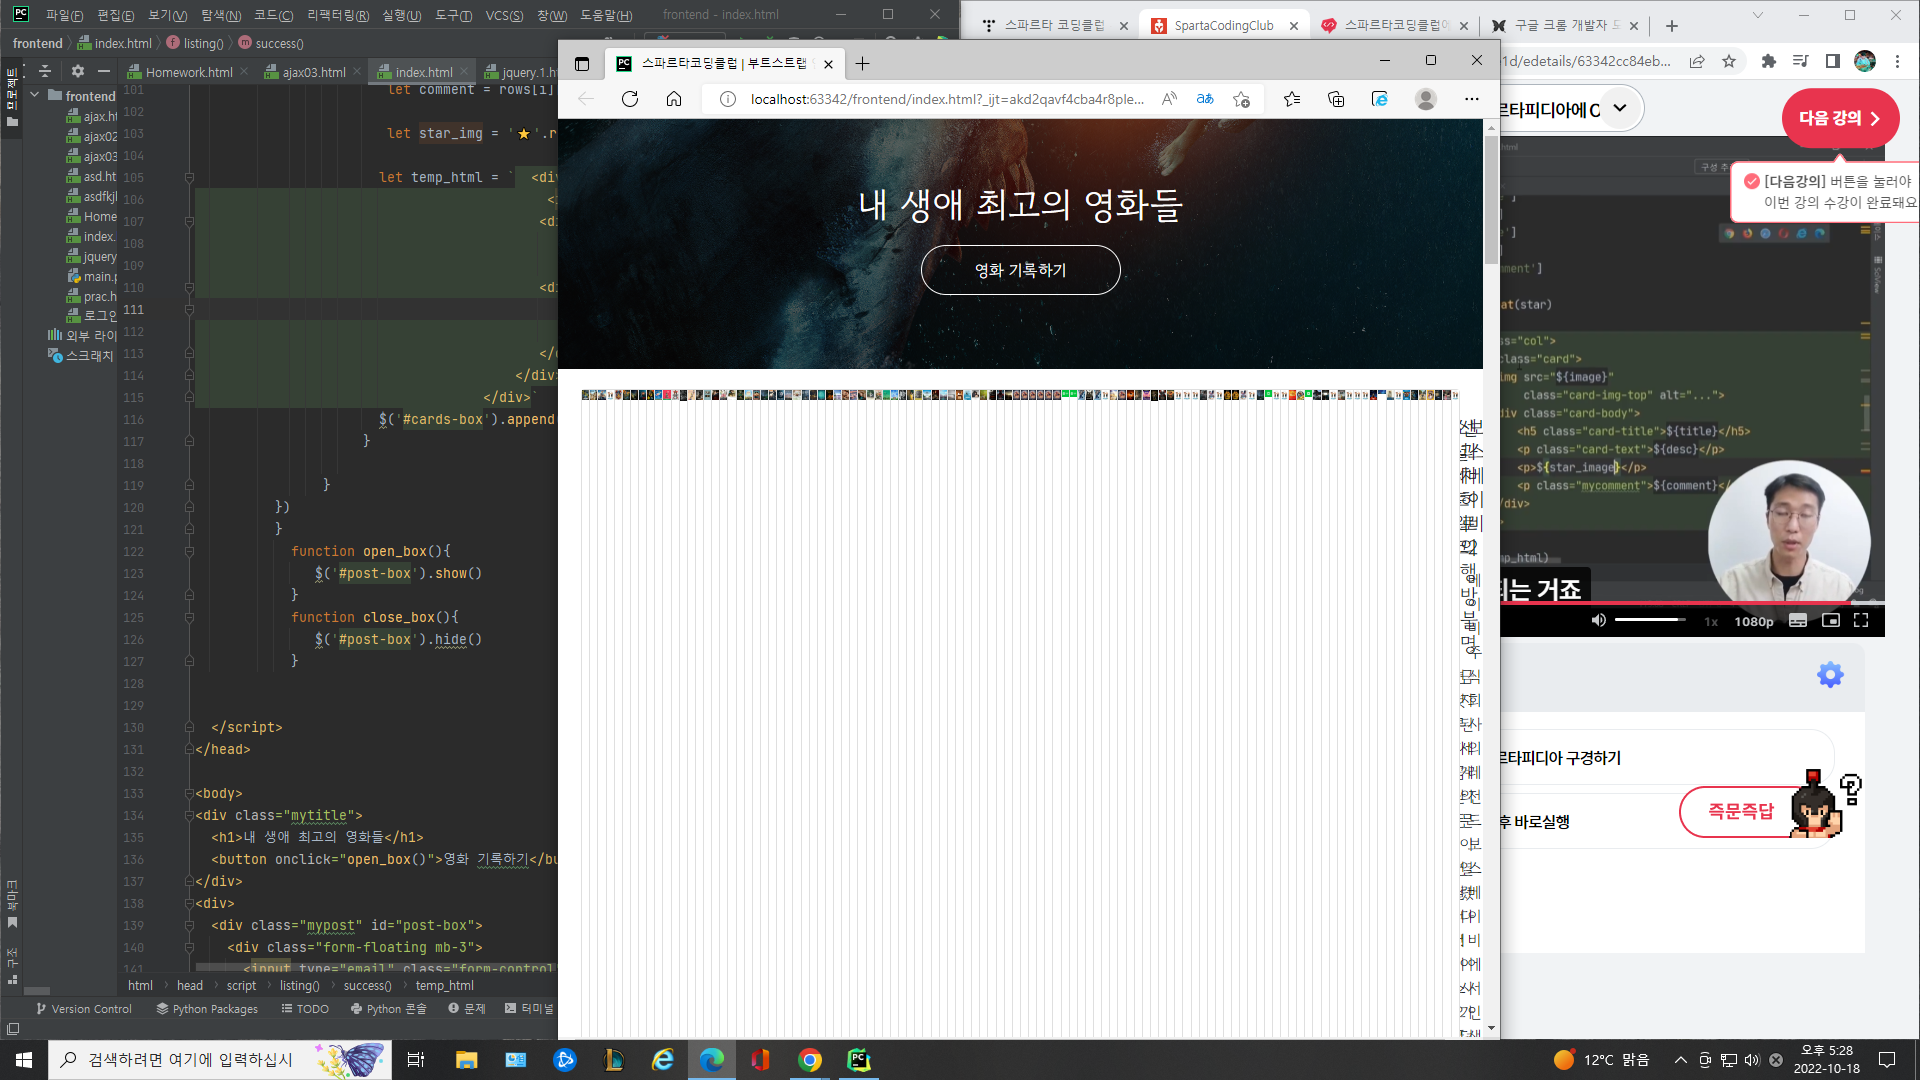Open the 터미널 tool window

click(529, 1009)
